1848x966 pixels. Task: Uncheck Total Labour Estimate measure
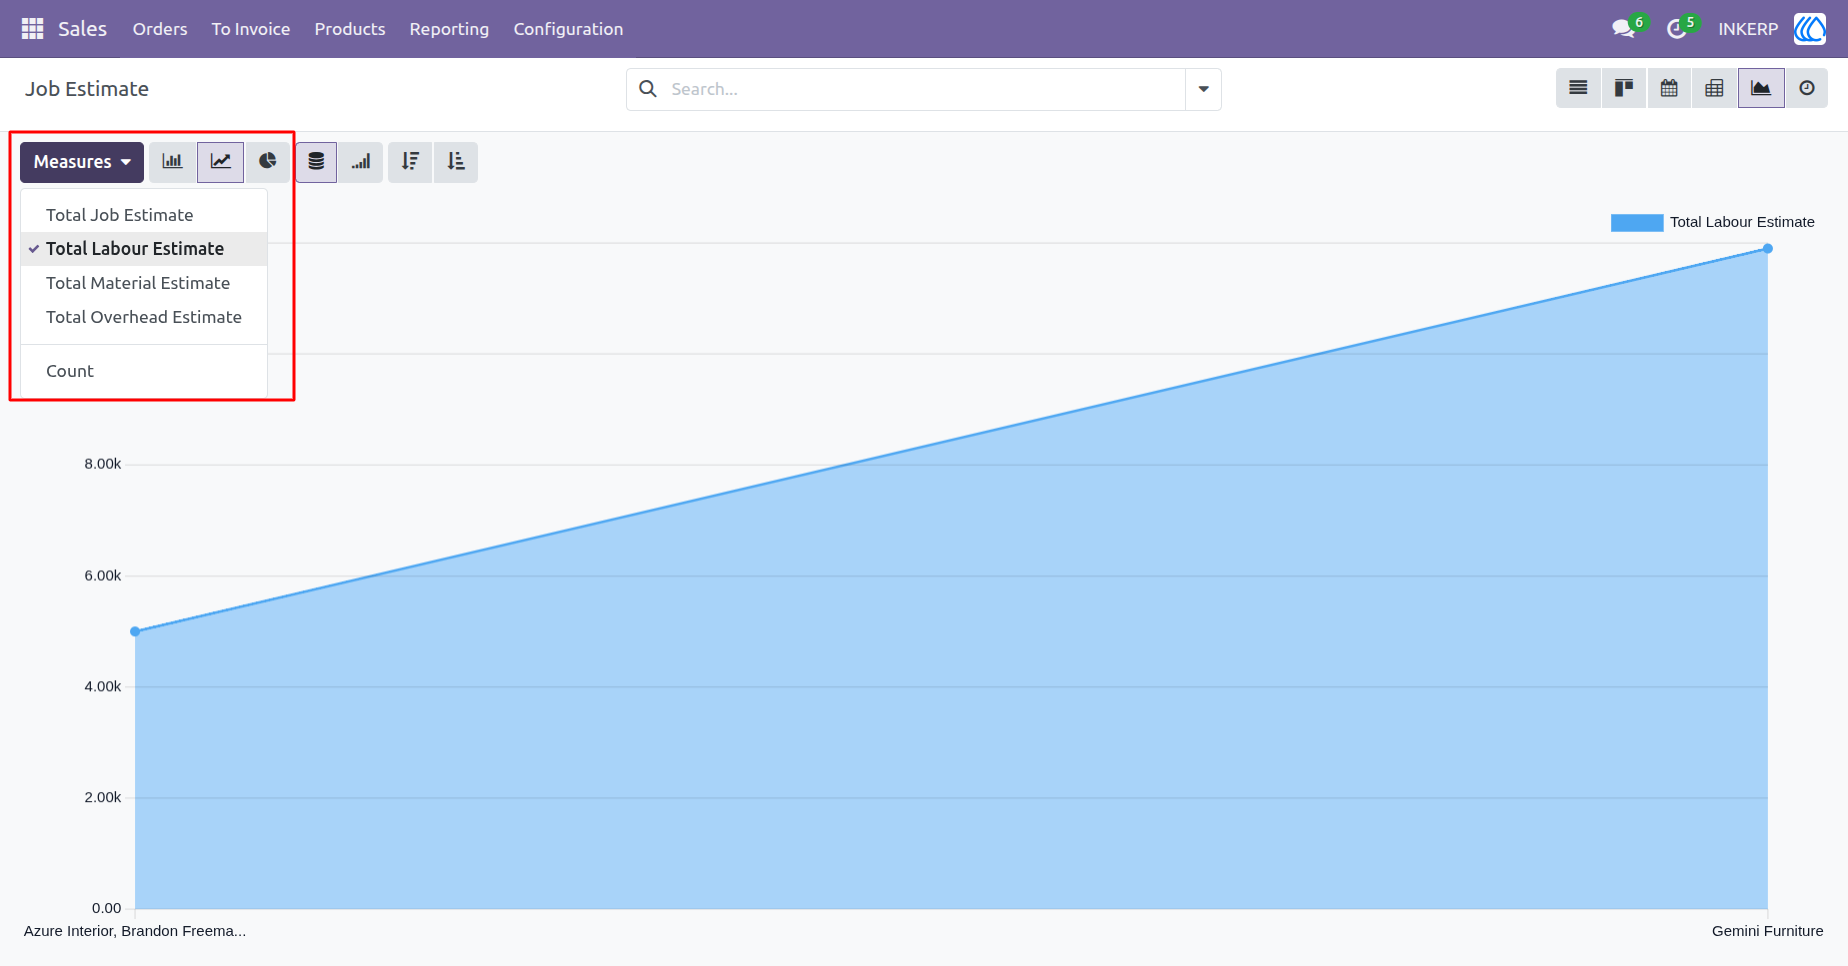pyautogui.click(x=144, y=249)
